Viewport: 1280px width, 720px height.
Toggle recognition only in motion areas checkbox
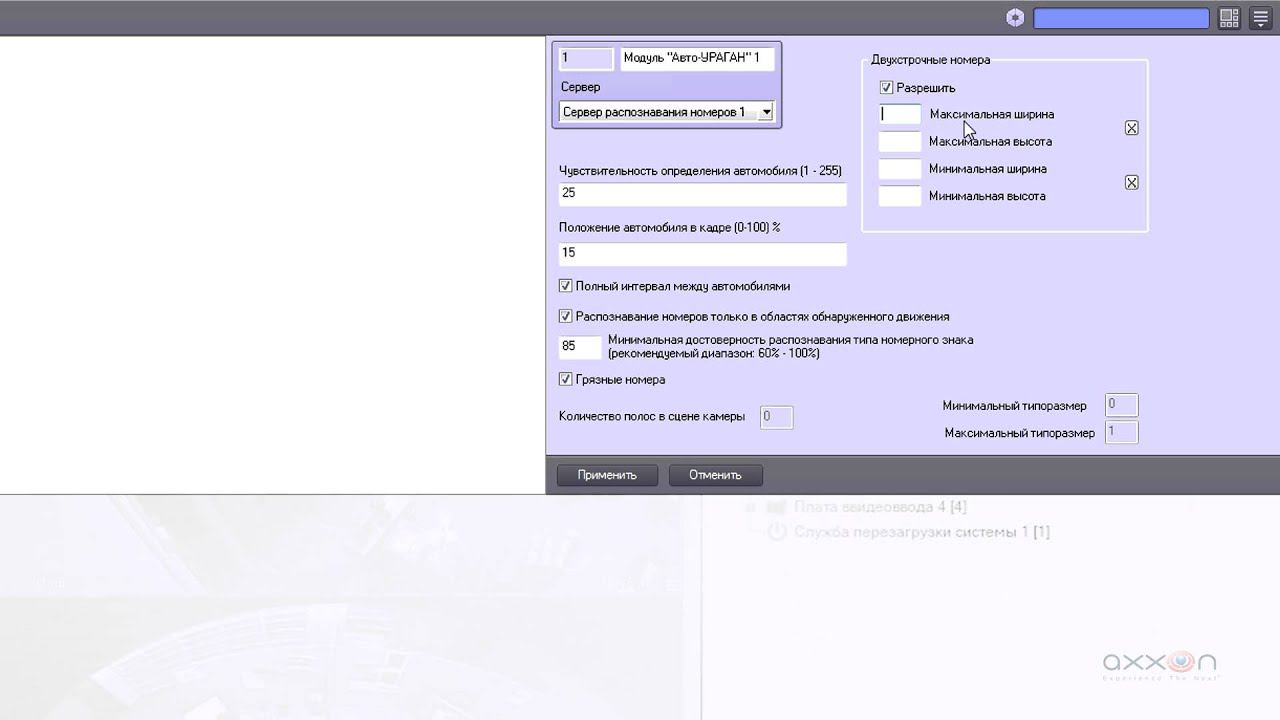tap(565, 316)
